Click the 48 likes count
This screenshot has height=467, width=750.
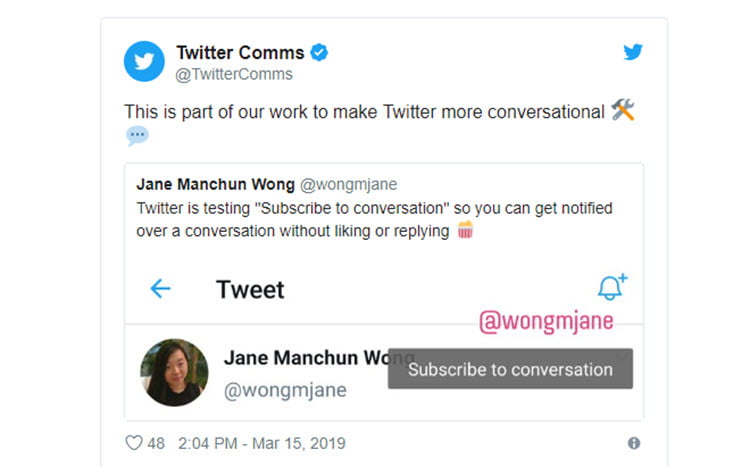tap(156, 443)
